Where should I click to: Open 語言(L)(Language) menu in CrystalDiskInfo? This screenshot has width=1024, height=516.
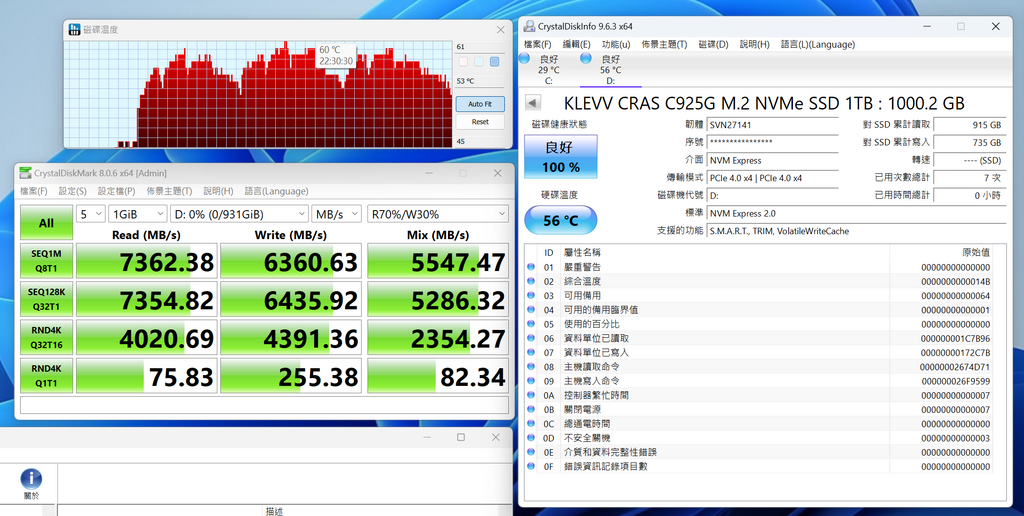click(x=818, y=44)
